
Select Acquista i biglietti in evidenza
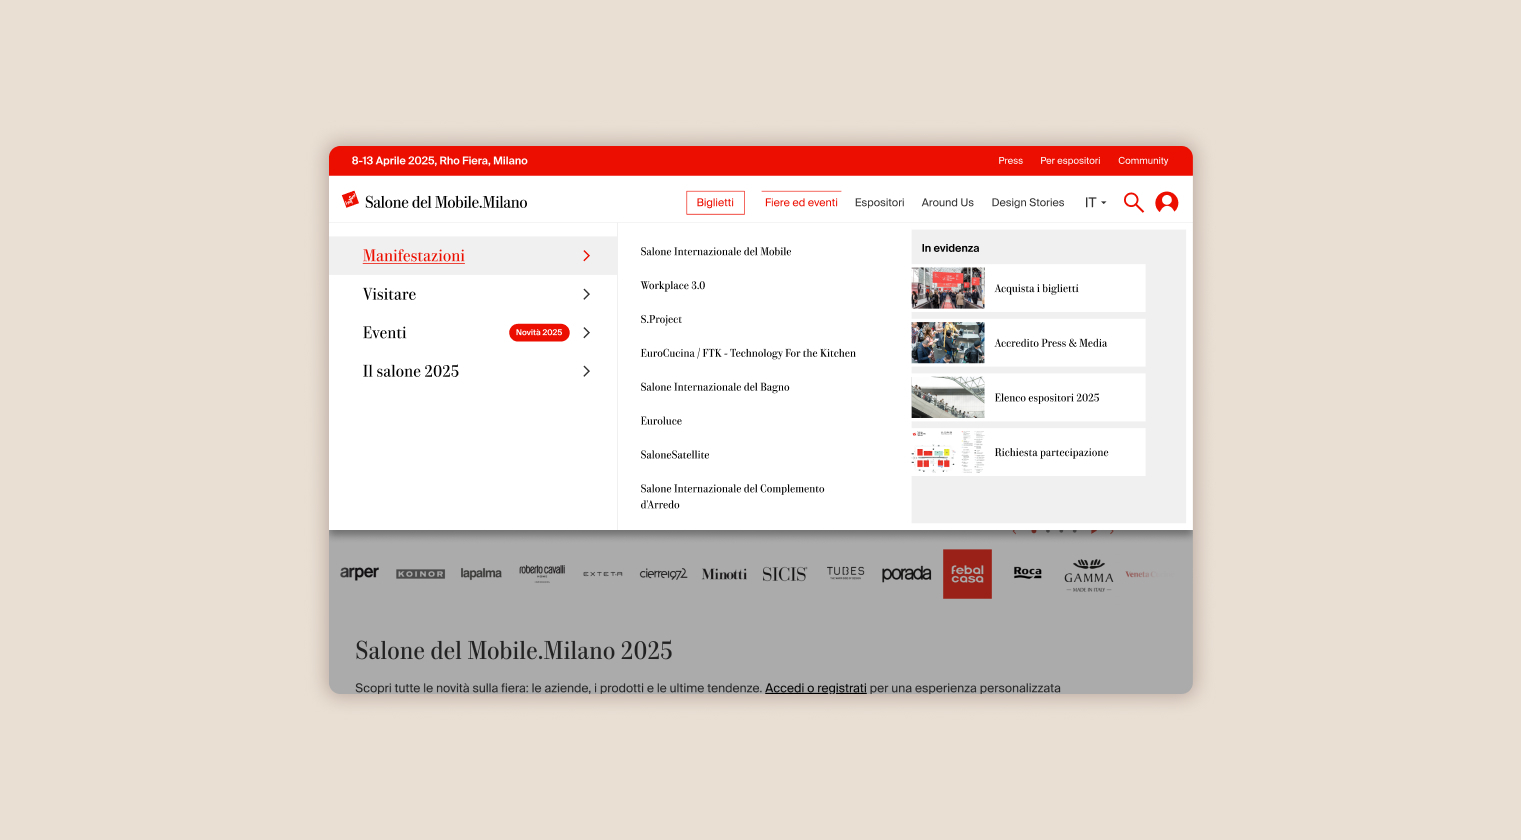point(1036,288)
